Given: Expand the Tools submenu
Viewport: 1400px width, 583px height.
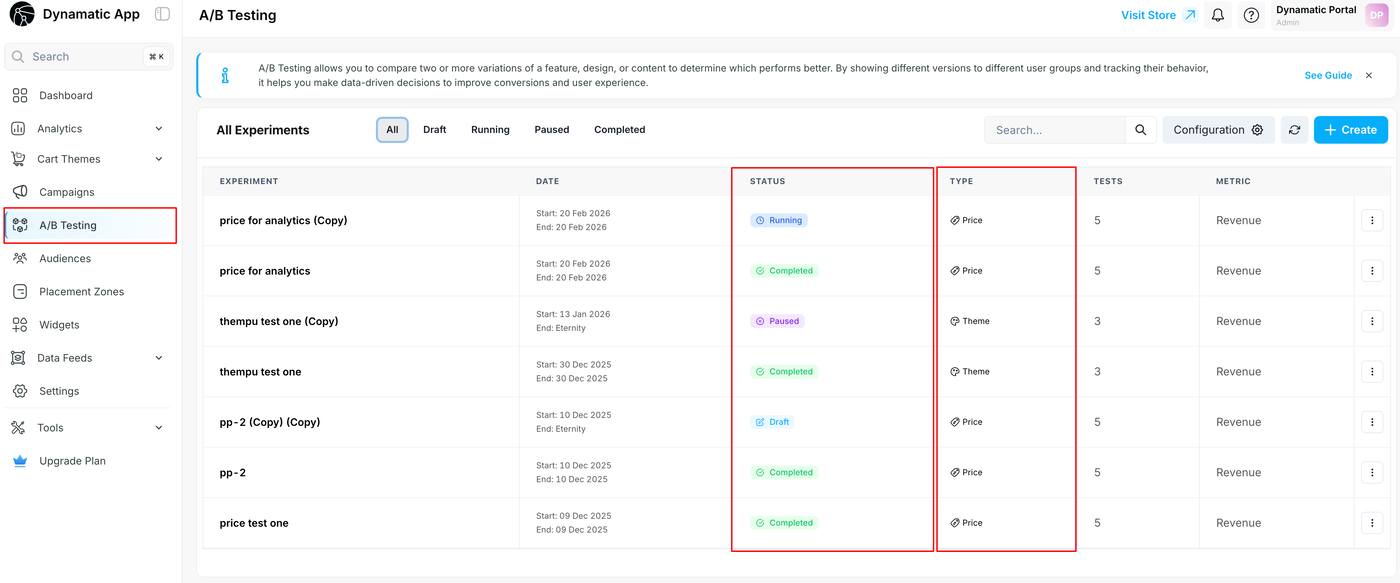Looking at the screenshot, I should click(x=159, y=428).
